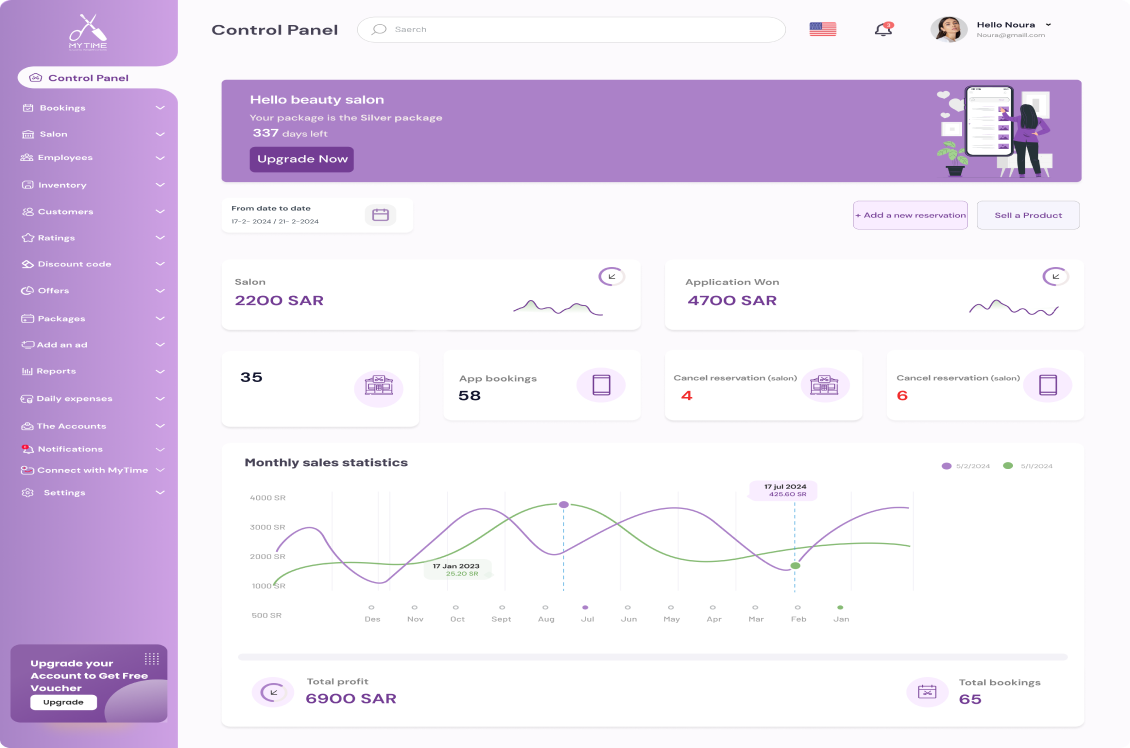Expand the Reports menu chevron
Viewport: 1130px width, 748px height.
click(160, 372)
